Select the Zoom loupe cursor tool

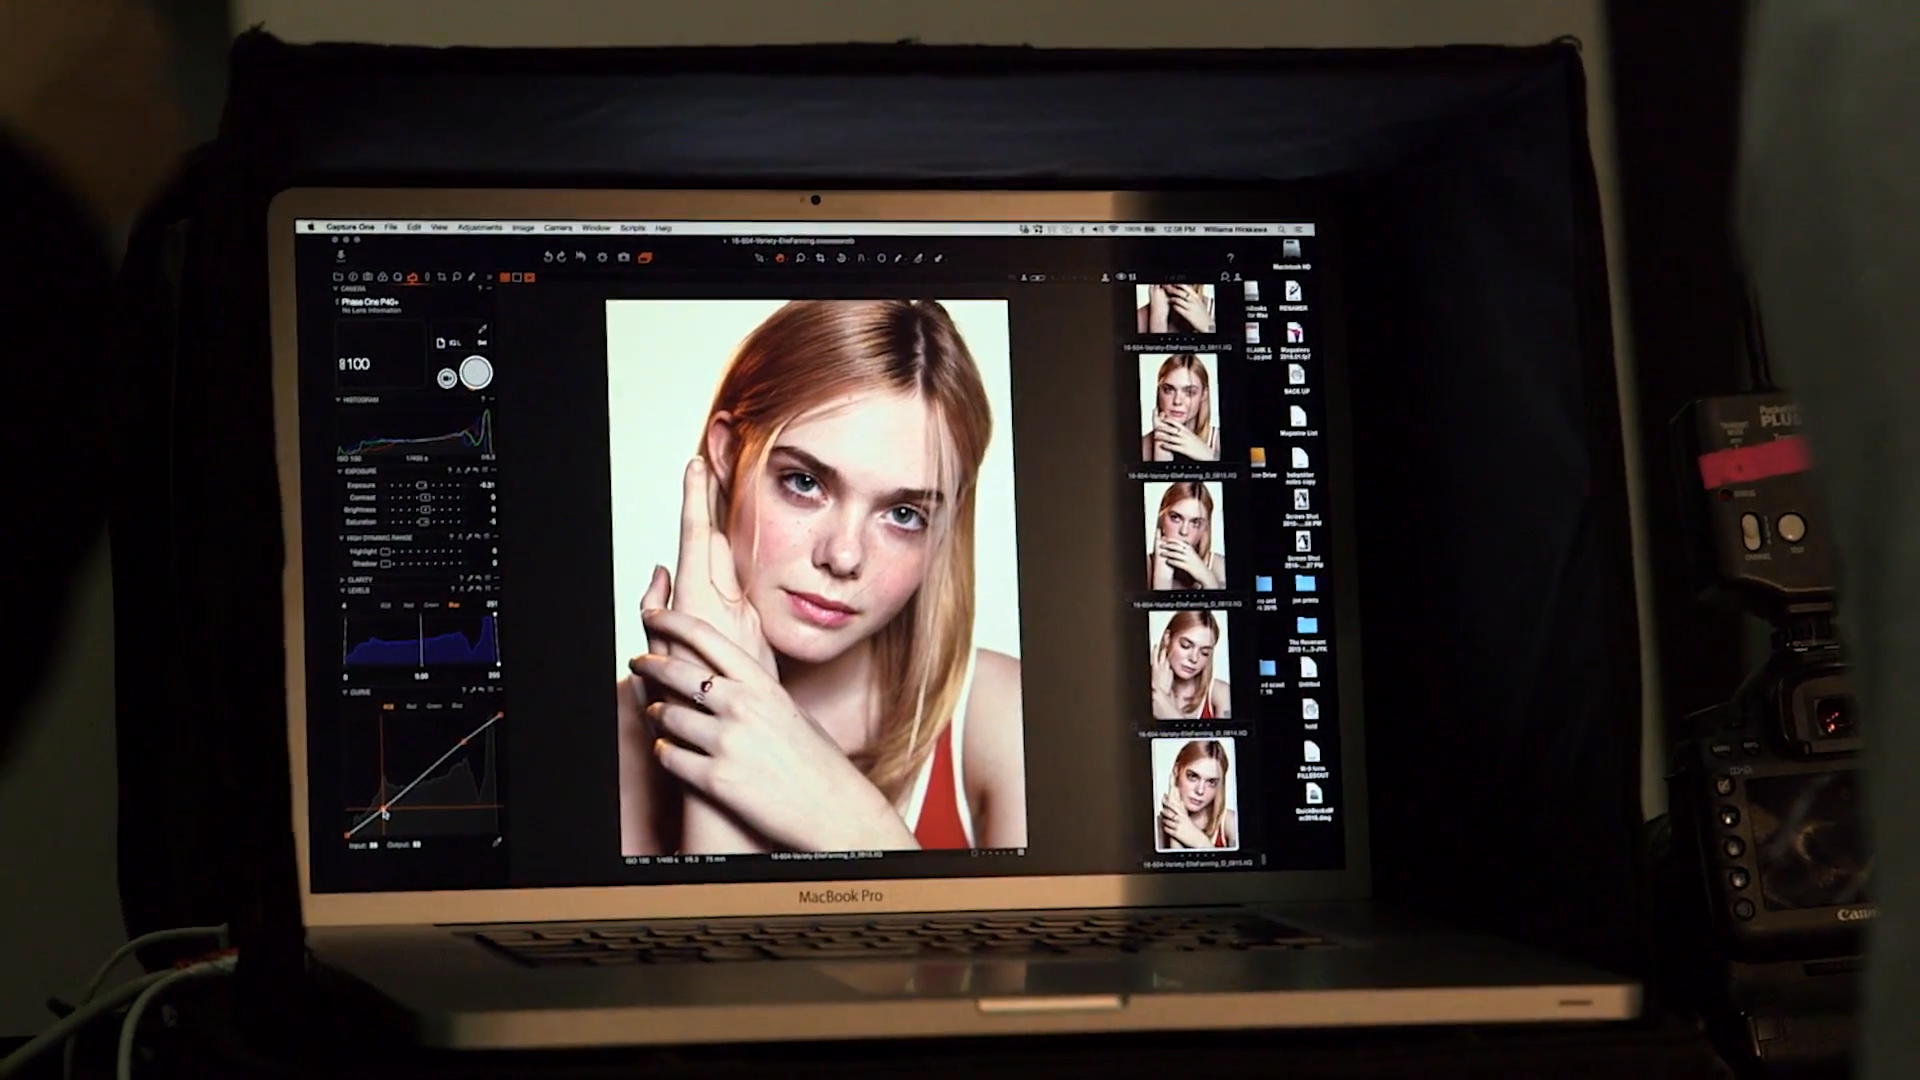[x=800, y=259]
